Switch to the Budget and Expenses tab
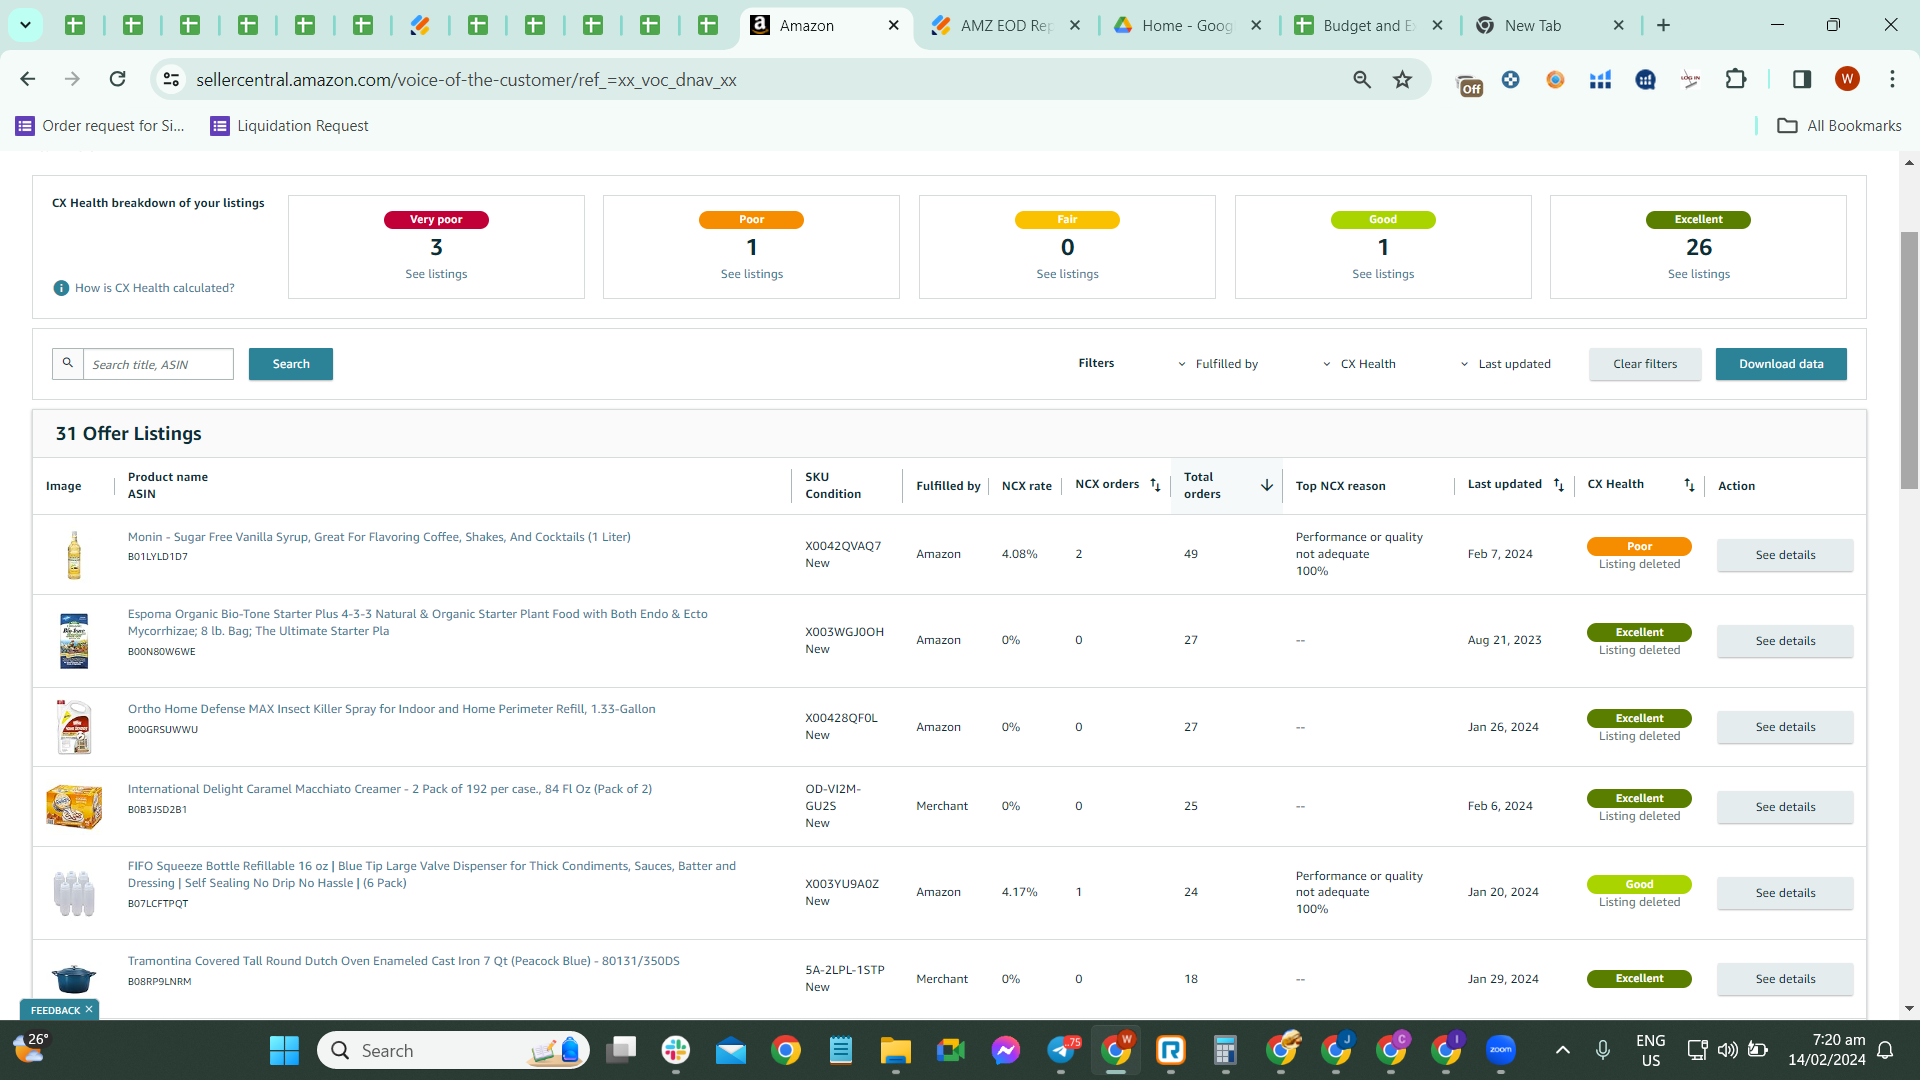The height and width of the screenshot is (1080, 1920). (x=1367, y=26)
